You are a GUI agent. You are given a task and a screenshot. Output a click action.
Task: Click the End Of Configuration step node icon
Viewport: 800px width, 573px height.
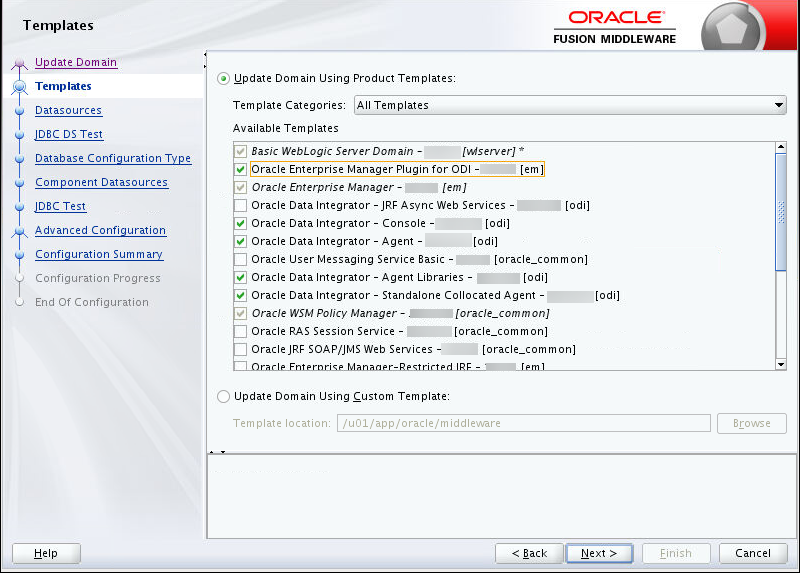[20, 303]
